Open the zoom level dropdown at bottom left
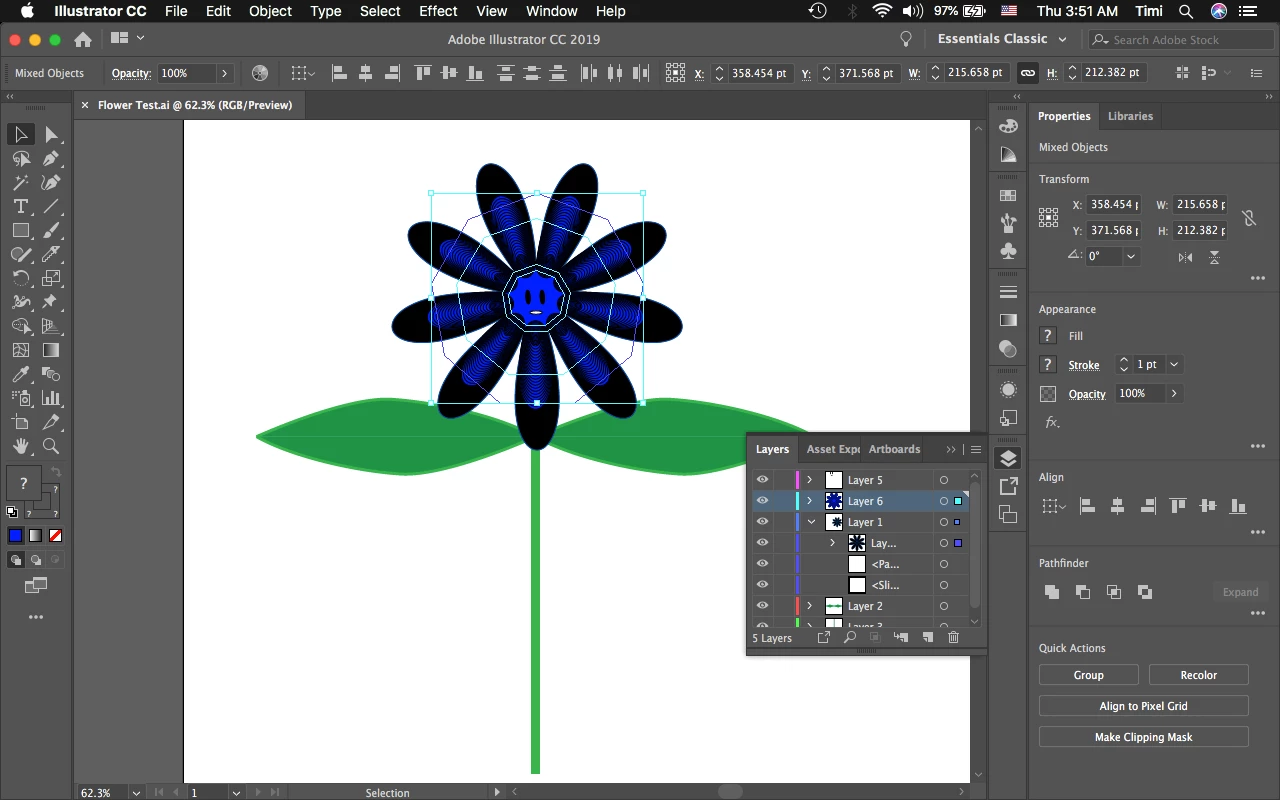 pos(136,793)
